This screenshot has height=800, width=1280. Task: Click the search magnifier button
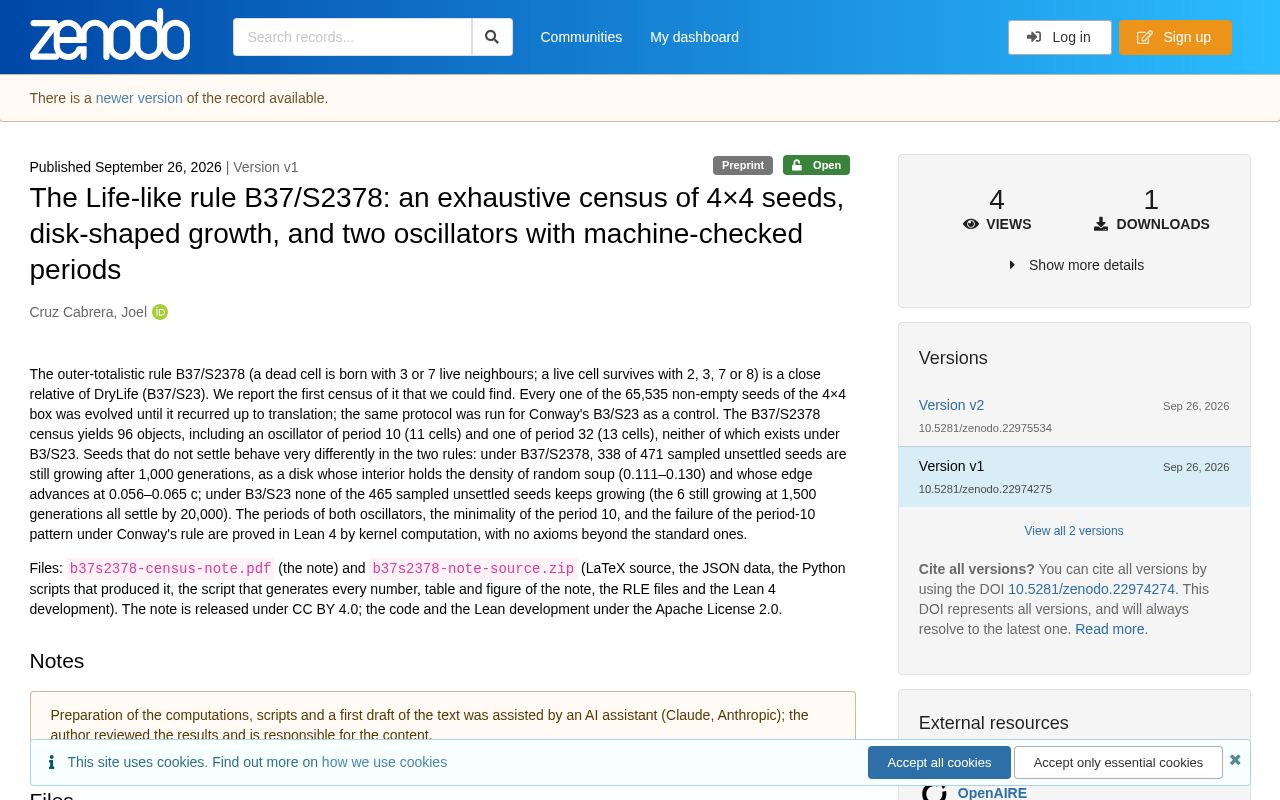tap(492, 37)
